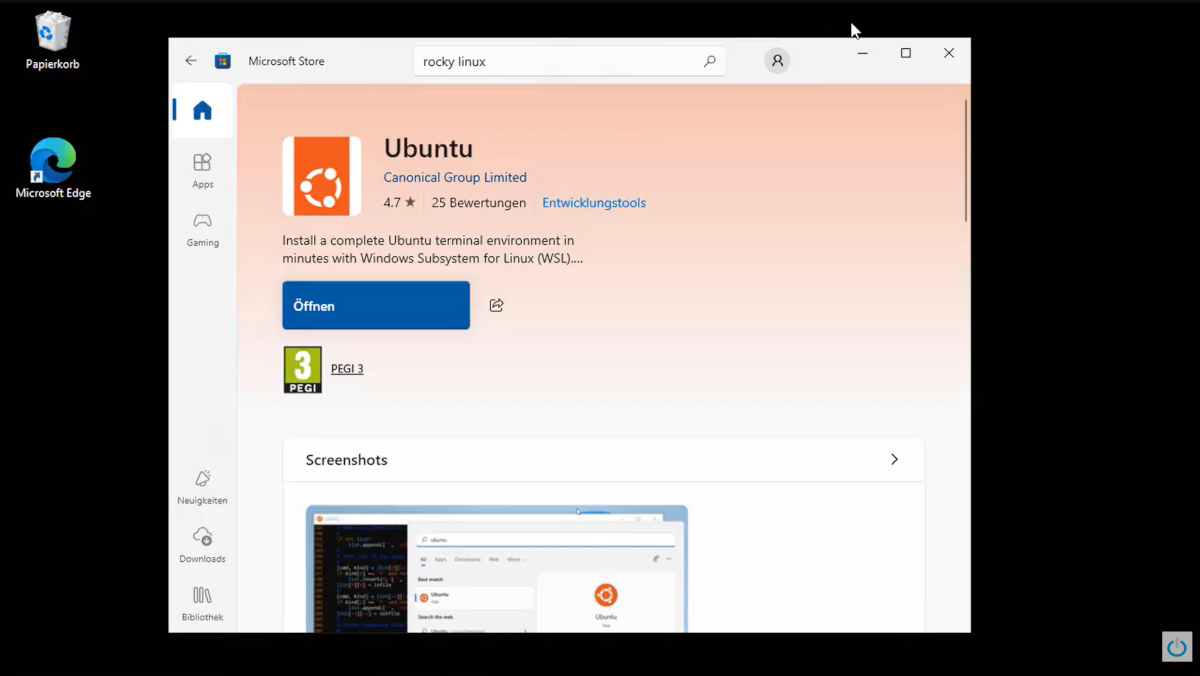Image resolution: width=1200 pixels, height=676 pixels.
Task: Minimize the Microsoft Store window
Action: (862, 53)
